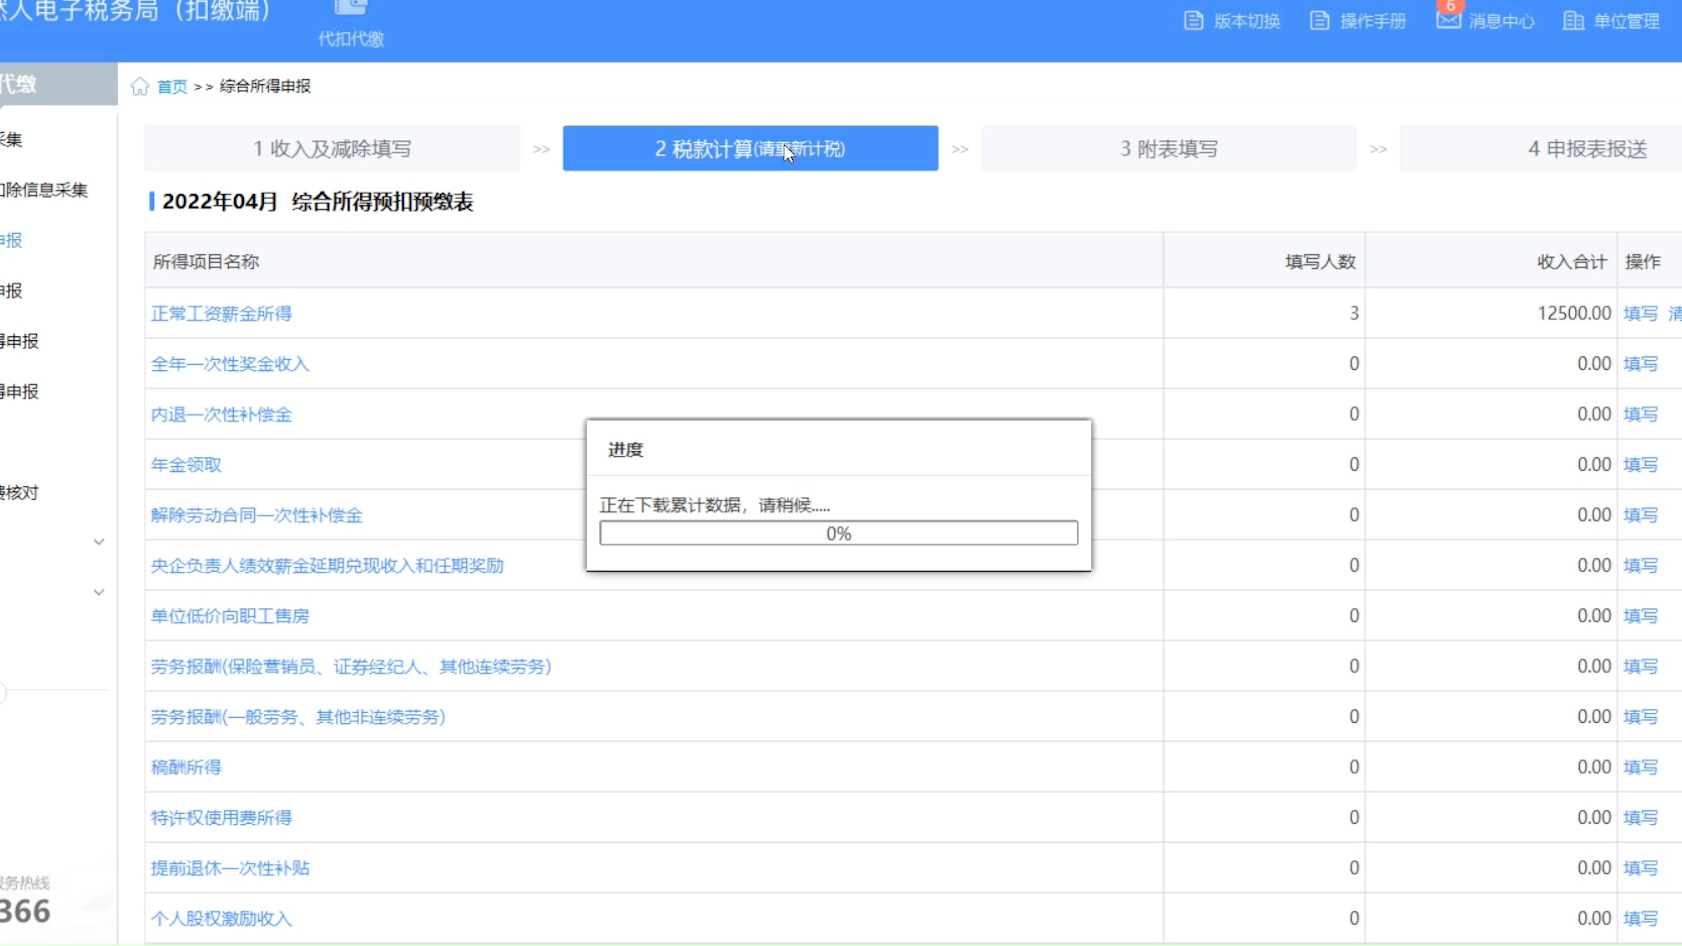Go to 首页 breadcrumb link
The width and height of the screenshot is (1682, 946).
(x=172, y=87)
